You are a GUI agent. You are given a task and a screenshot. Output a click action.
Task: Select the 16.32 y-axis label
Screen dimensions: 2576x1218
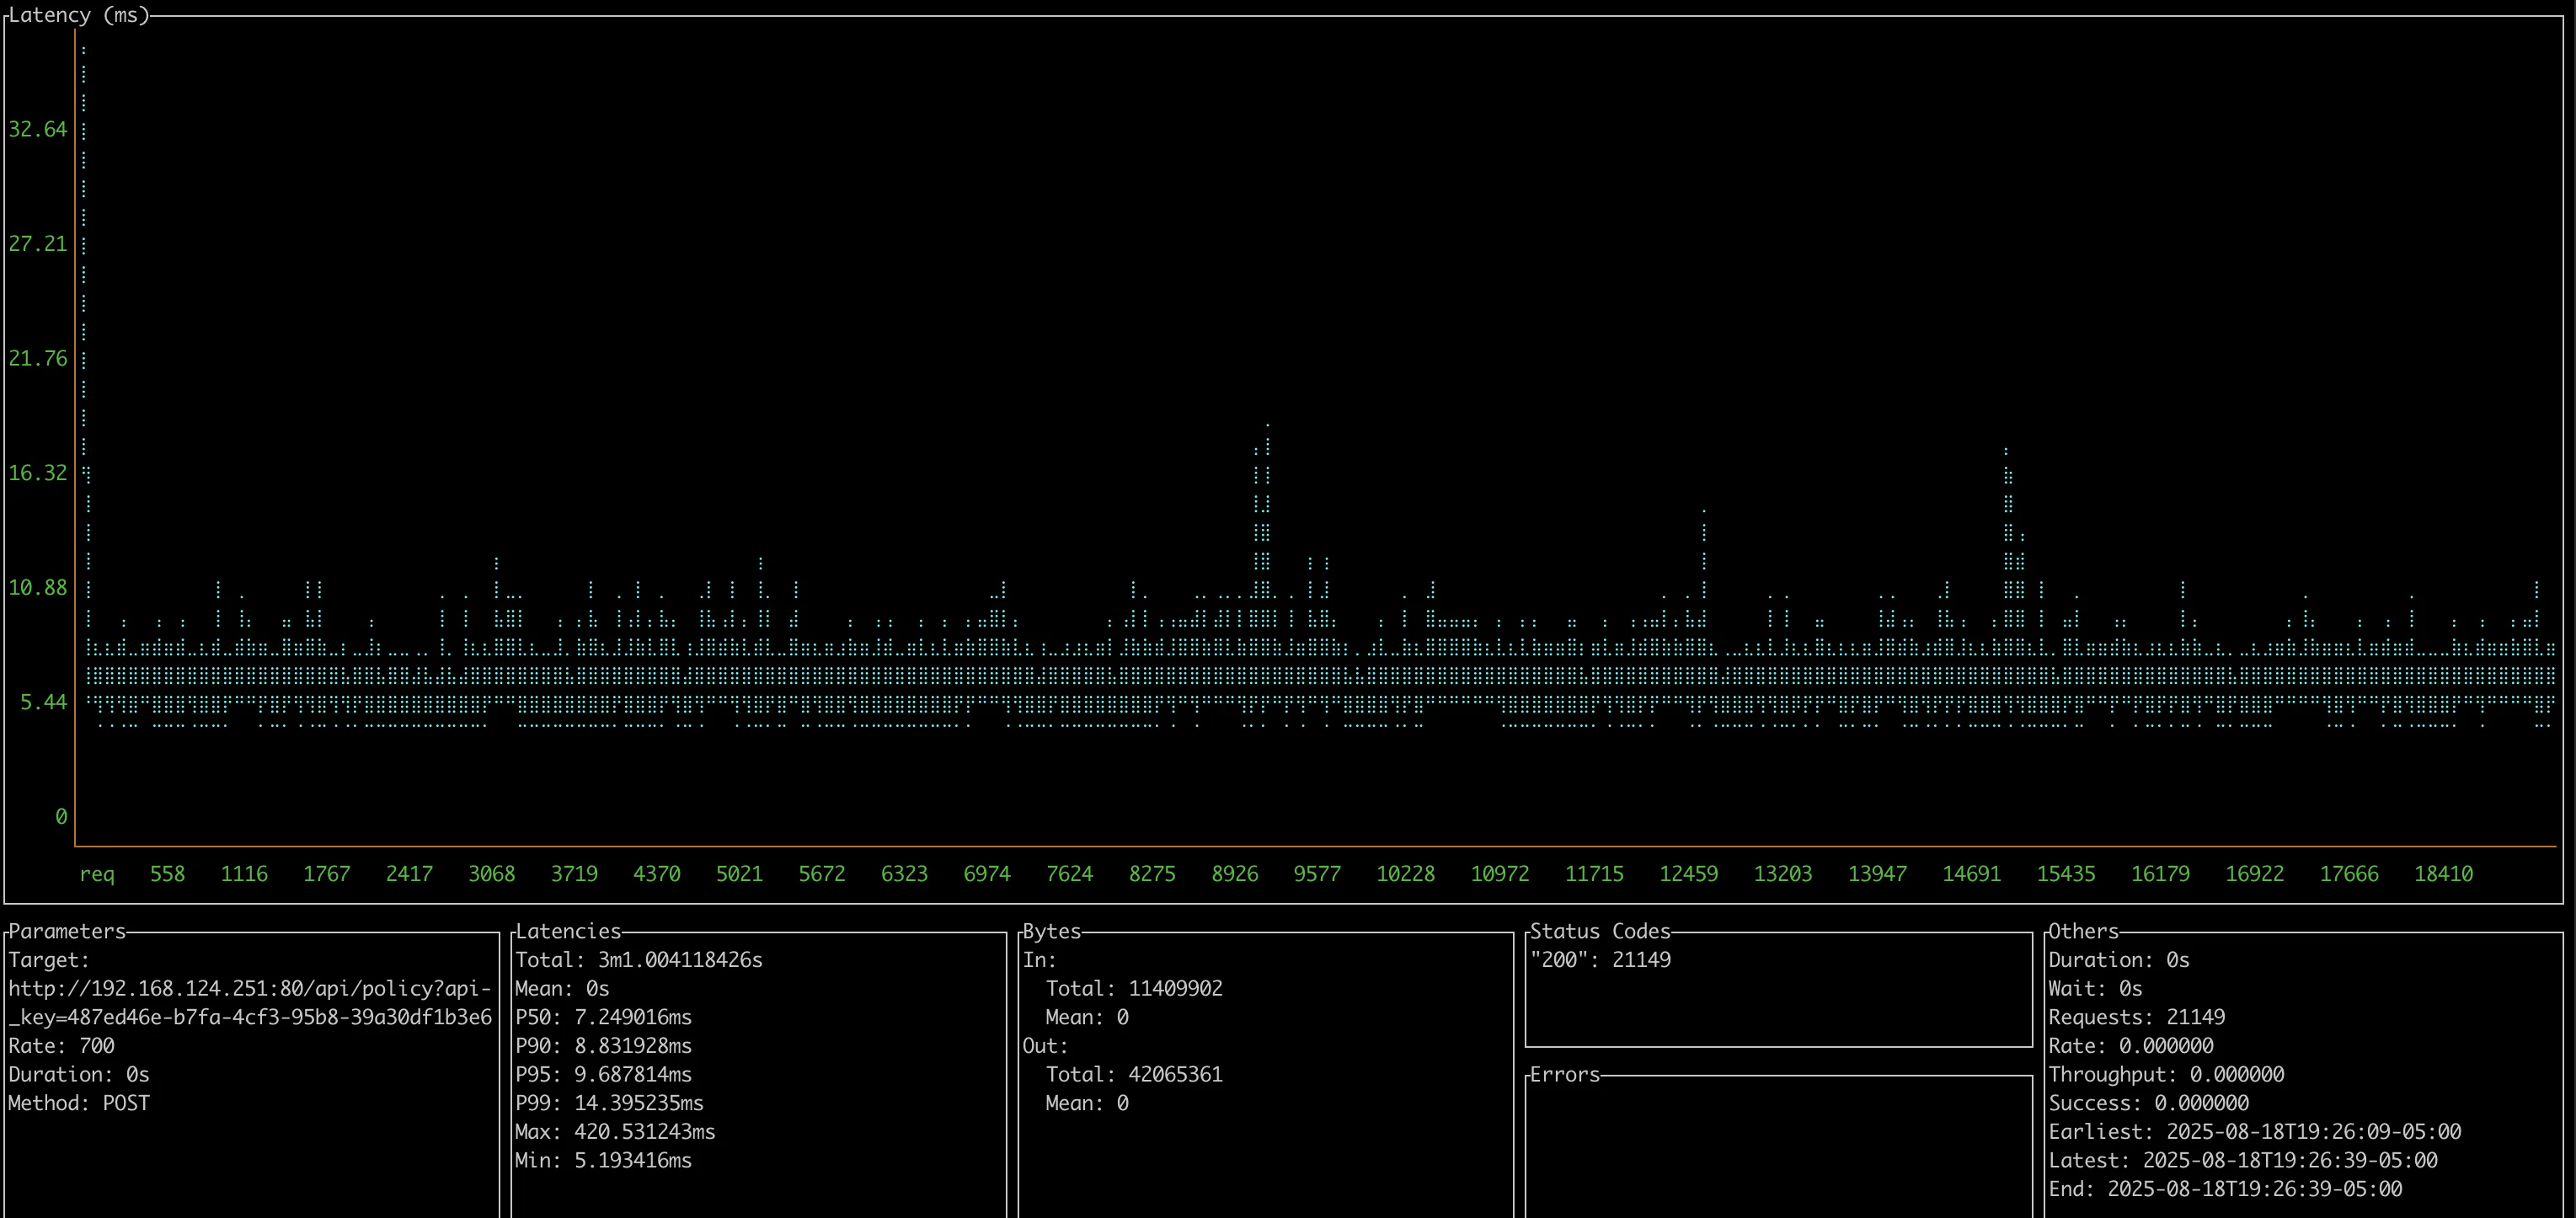click(38, 473)
